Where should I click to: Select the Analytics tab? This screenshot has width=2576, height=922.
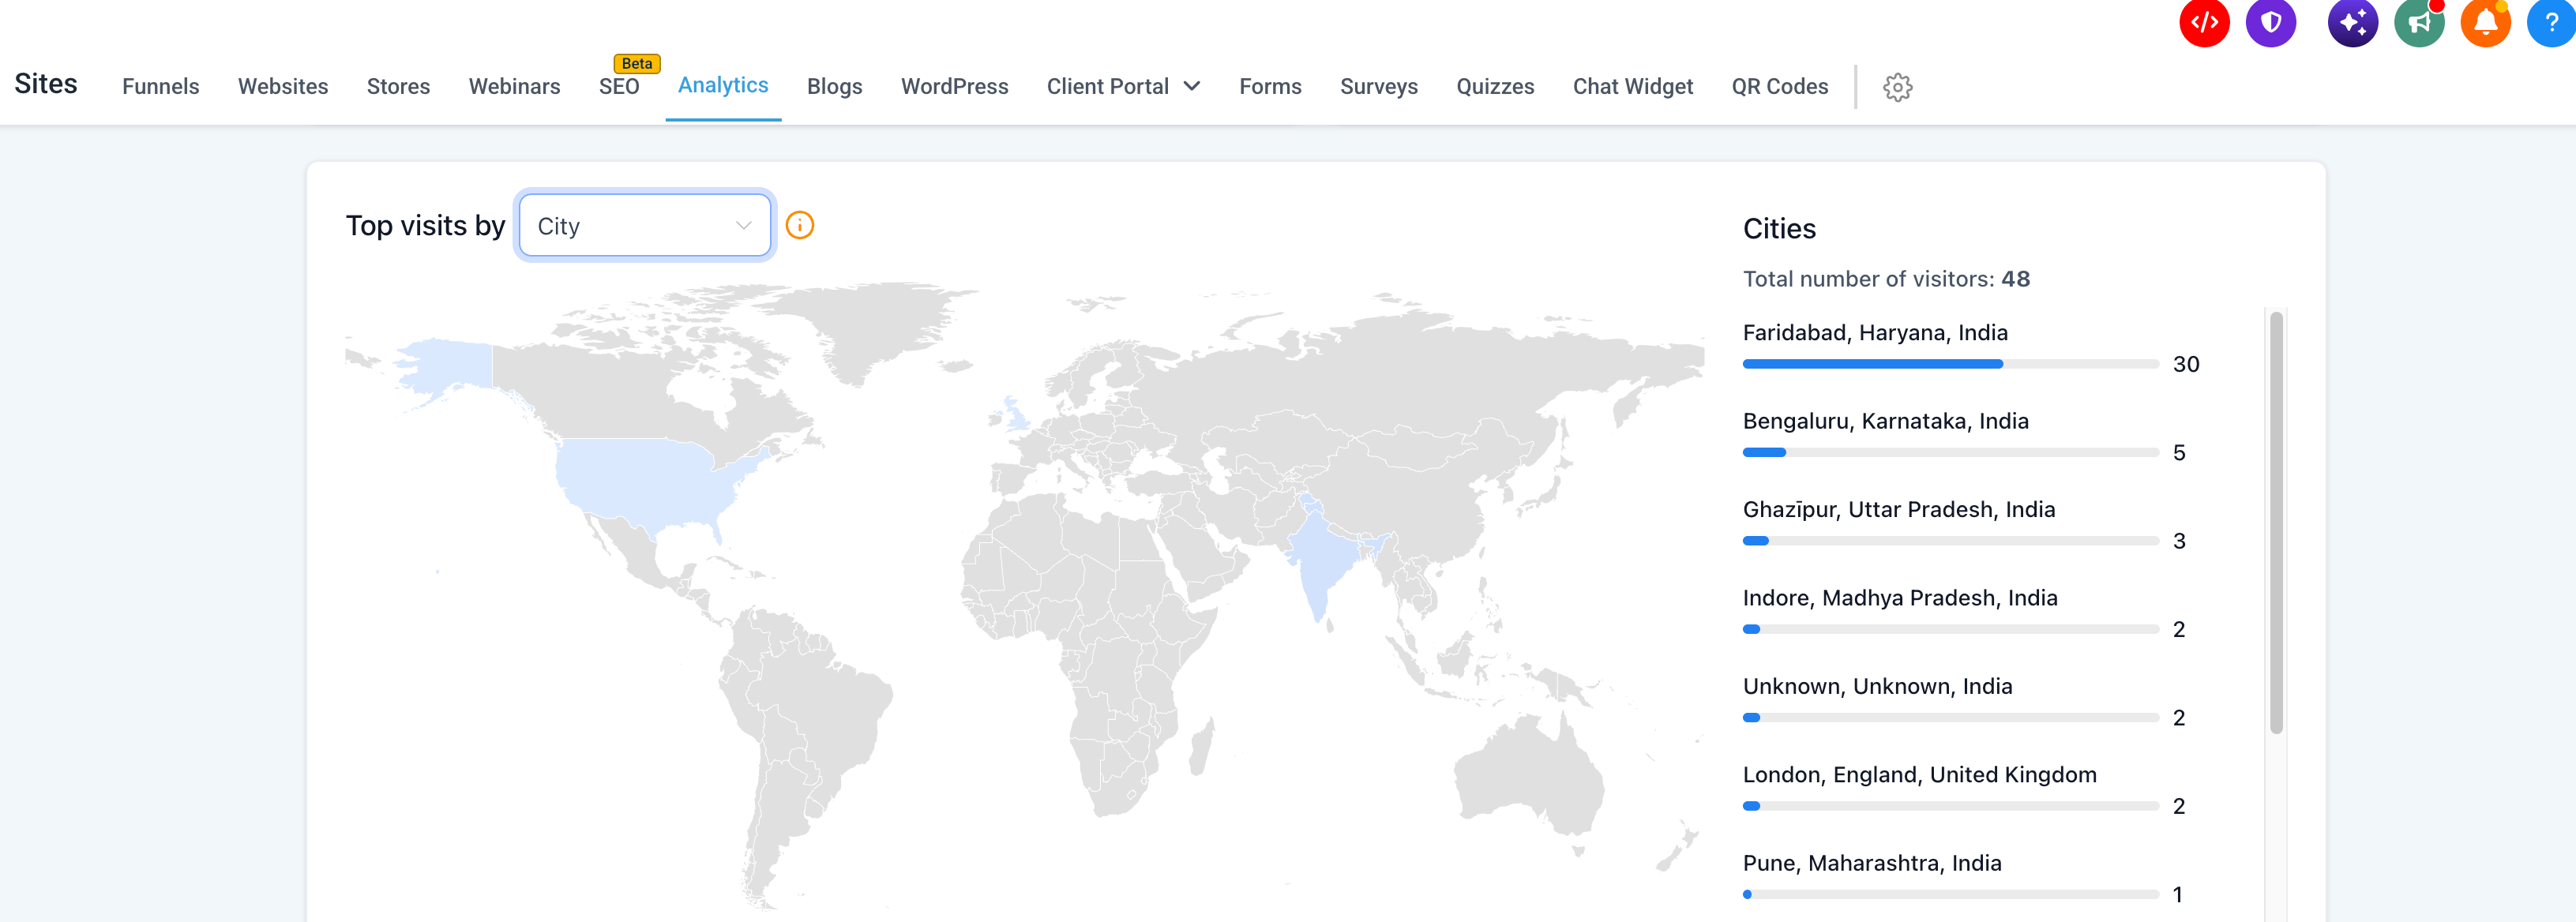pyautogui.click(x=723, y=86)
